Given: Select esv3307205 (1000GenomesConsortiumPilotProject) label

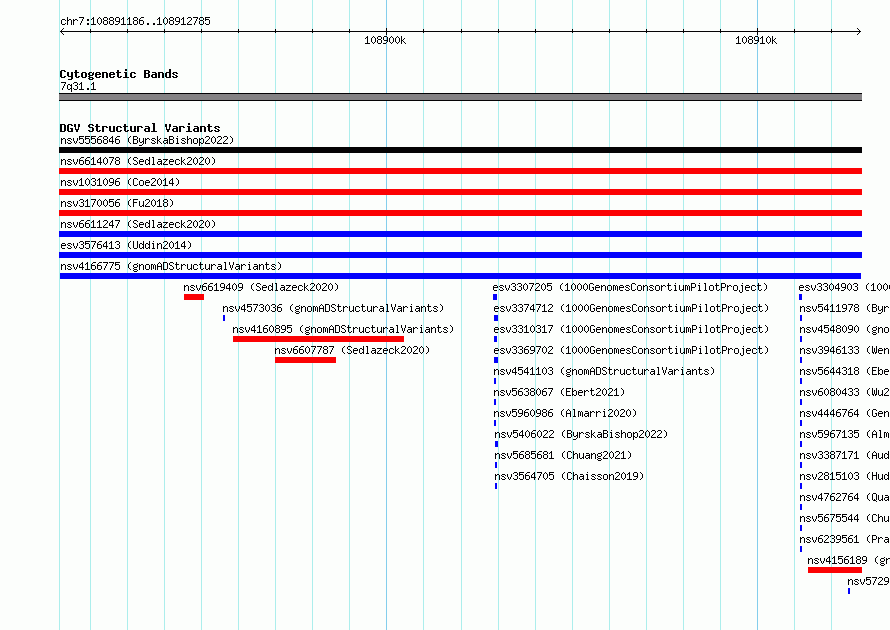Looking at the screenshot, I should 630,287.
